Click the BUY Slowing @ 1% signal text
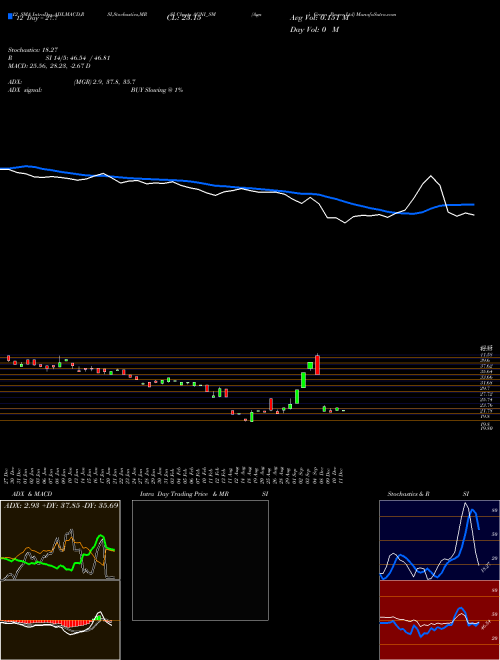Screen dimensions: 500x660 [x=157, y=90]
